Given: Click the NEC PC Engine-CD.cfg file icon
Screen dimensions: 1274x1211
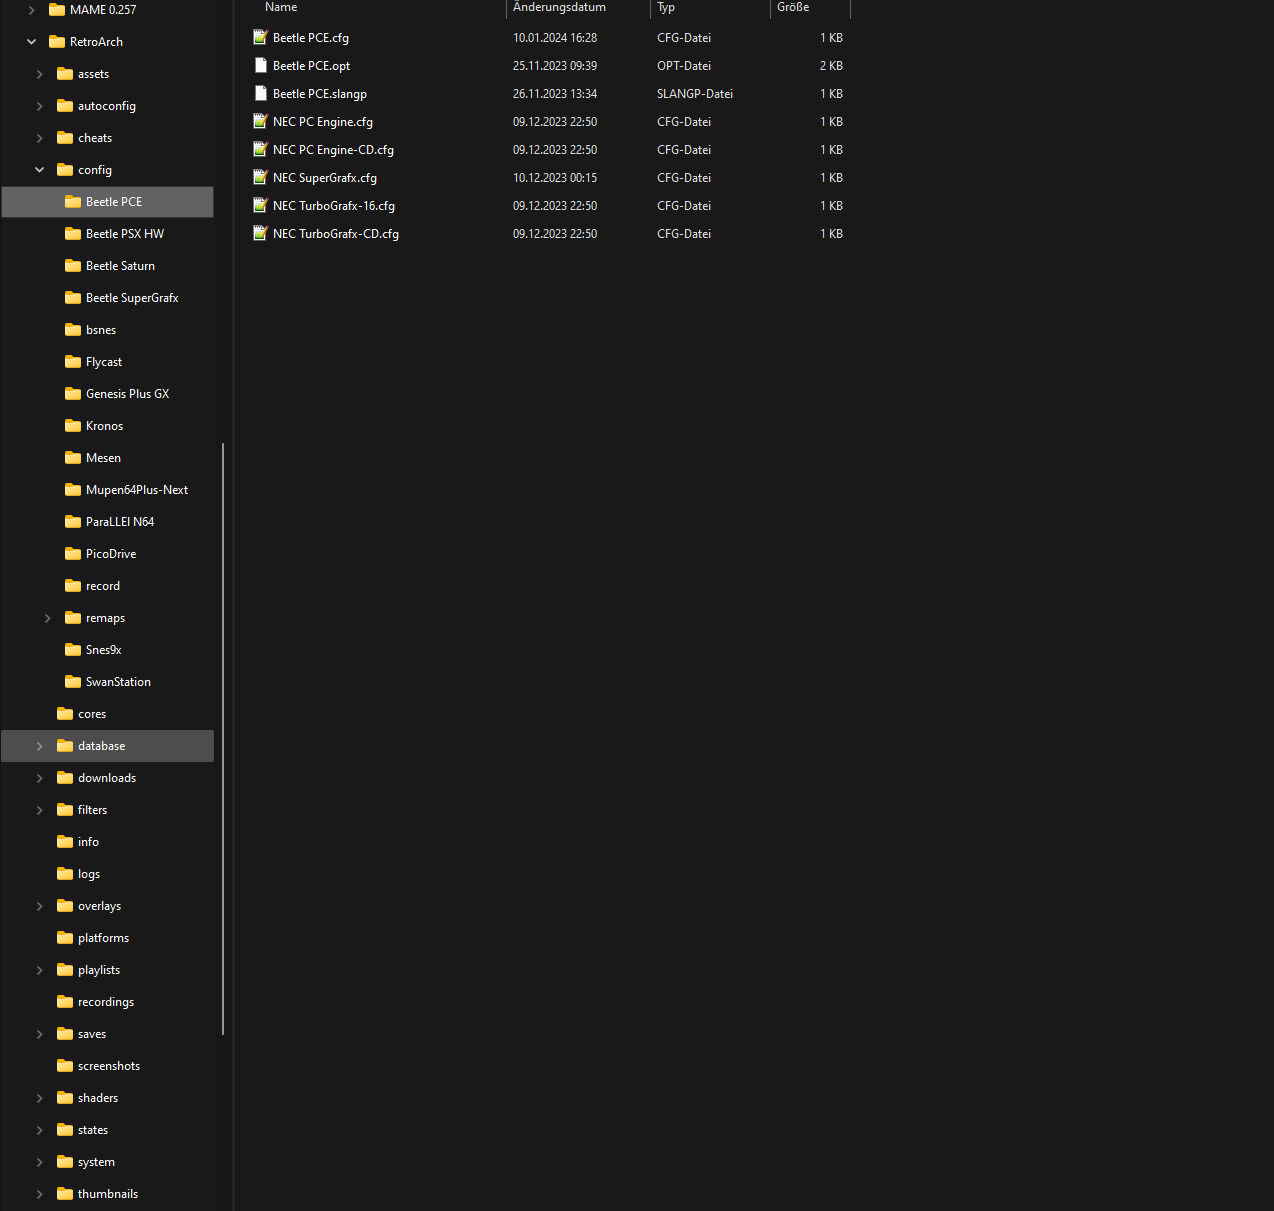Looking at the screenshot, I should (260, 149).
